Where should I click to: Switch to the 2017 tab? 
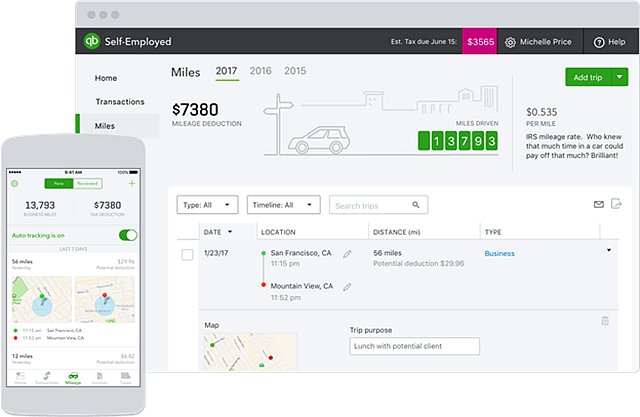pyautogui.click(x=227, y=71)
